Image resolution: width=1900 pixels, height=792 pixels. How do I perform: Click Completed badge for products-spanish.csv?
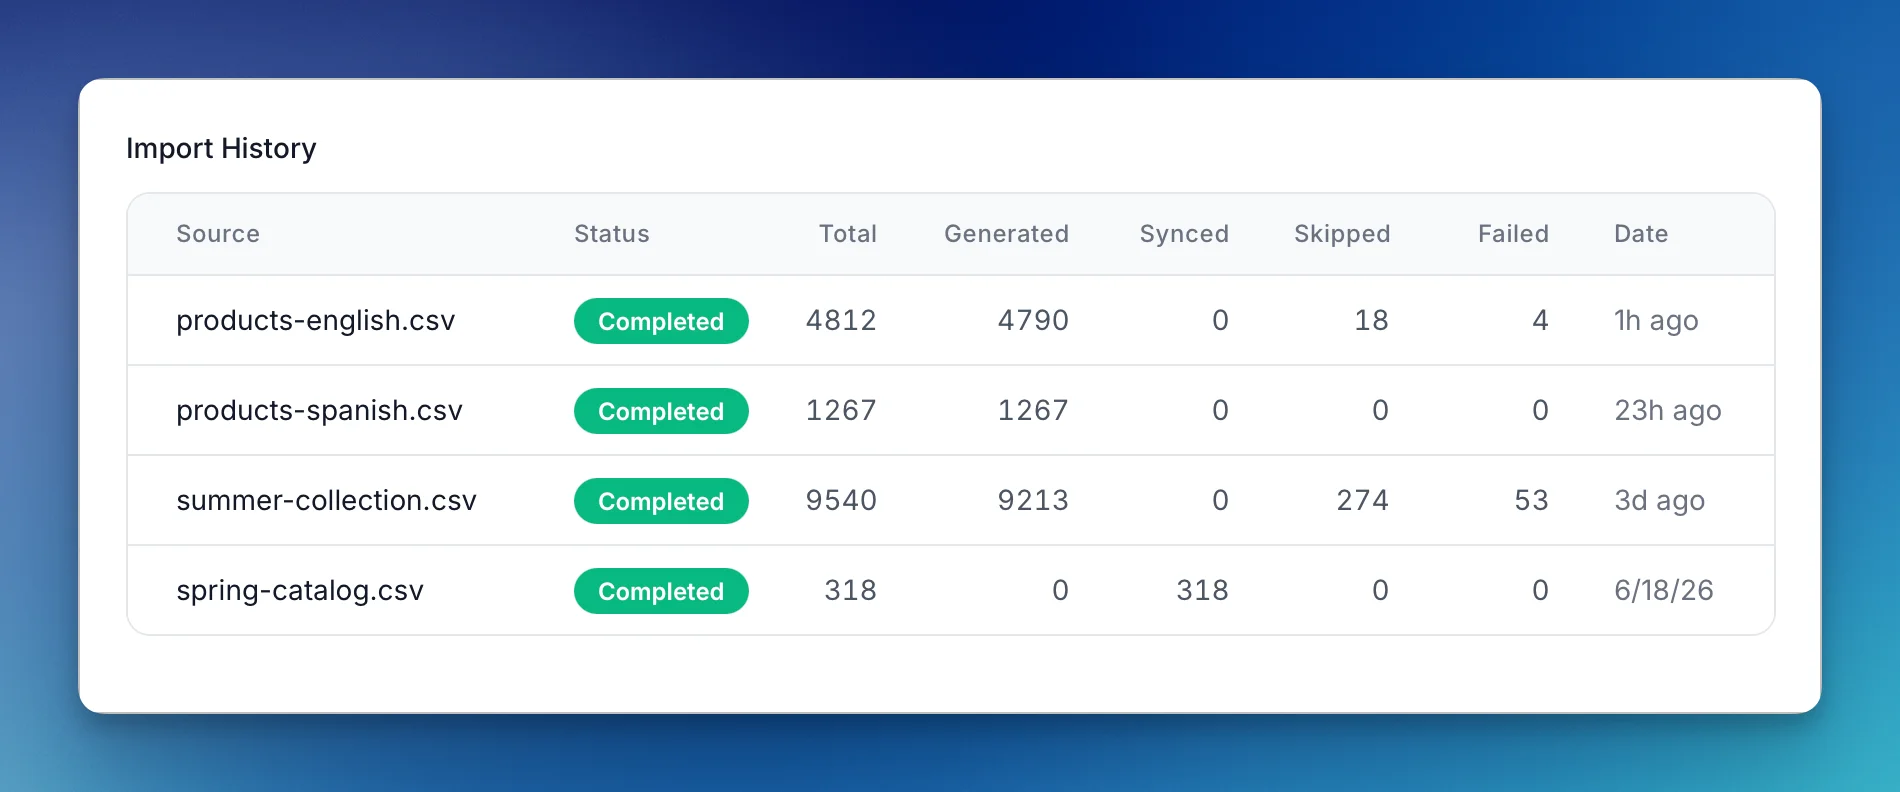(x=661, y=411)
